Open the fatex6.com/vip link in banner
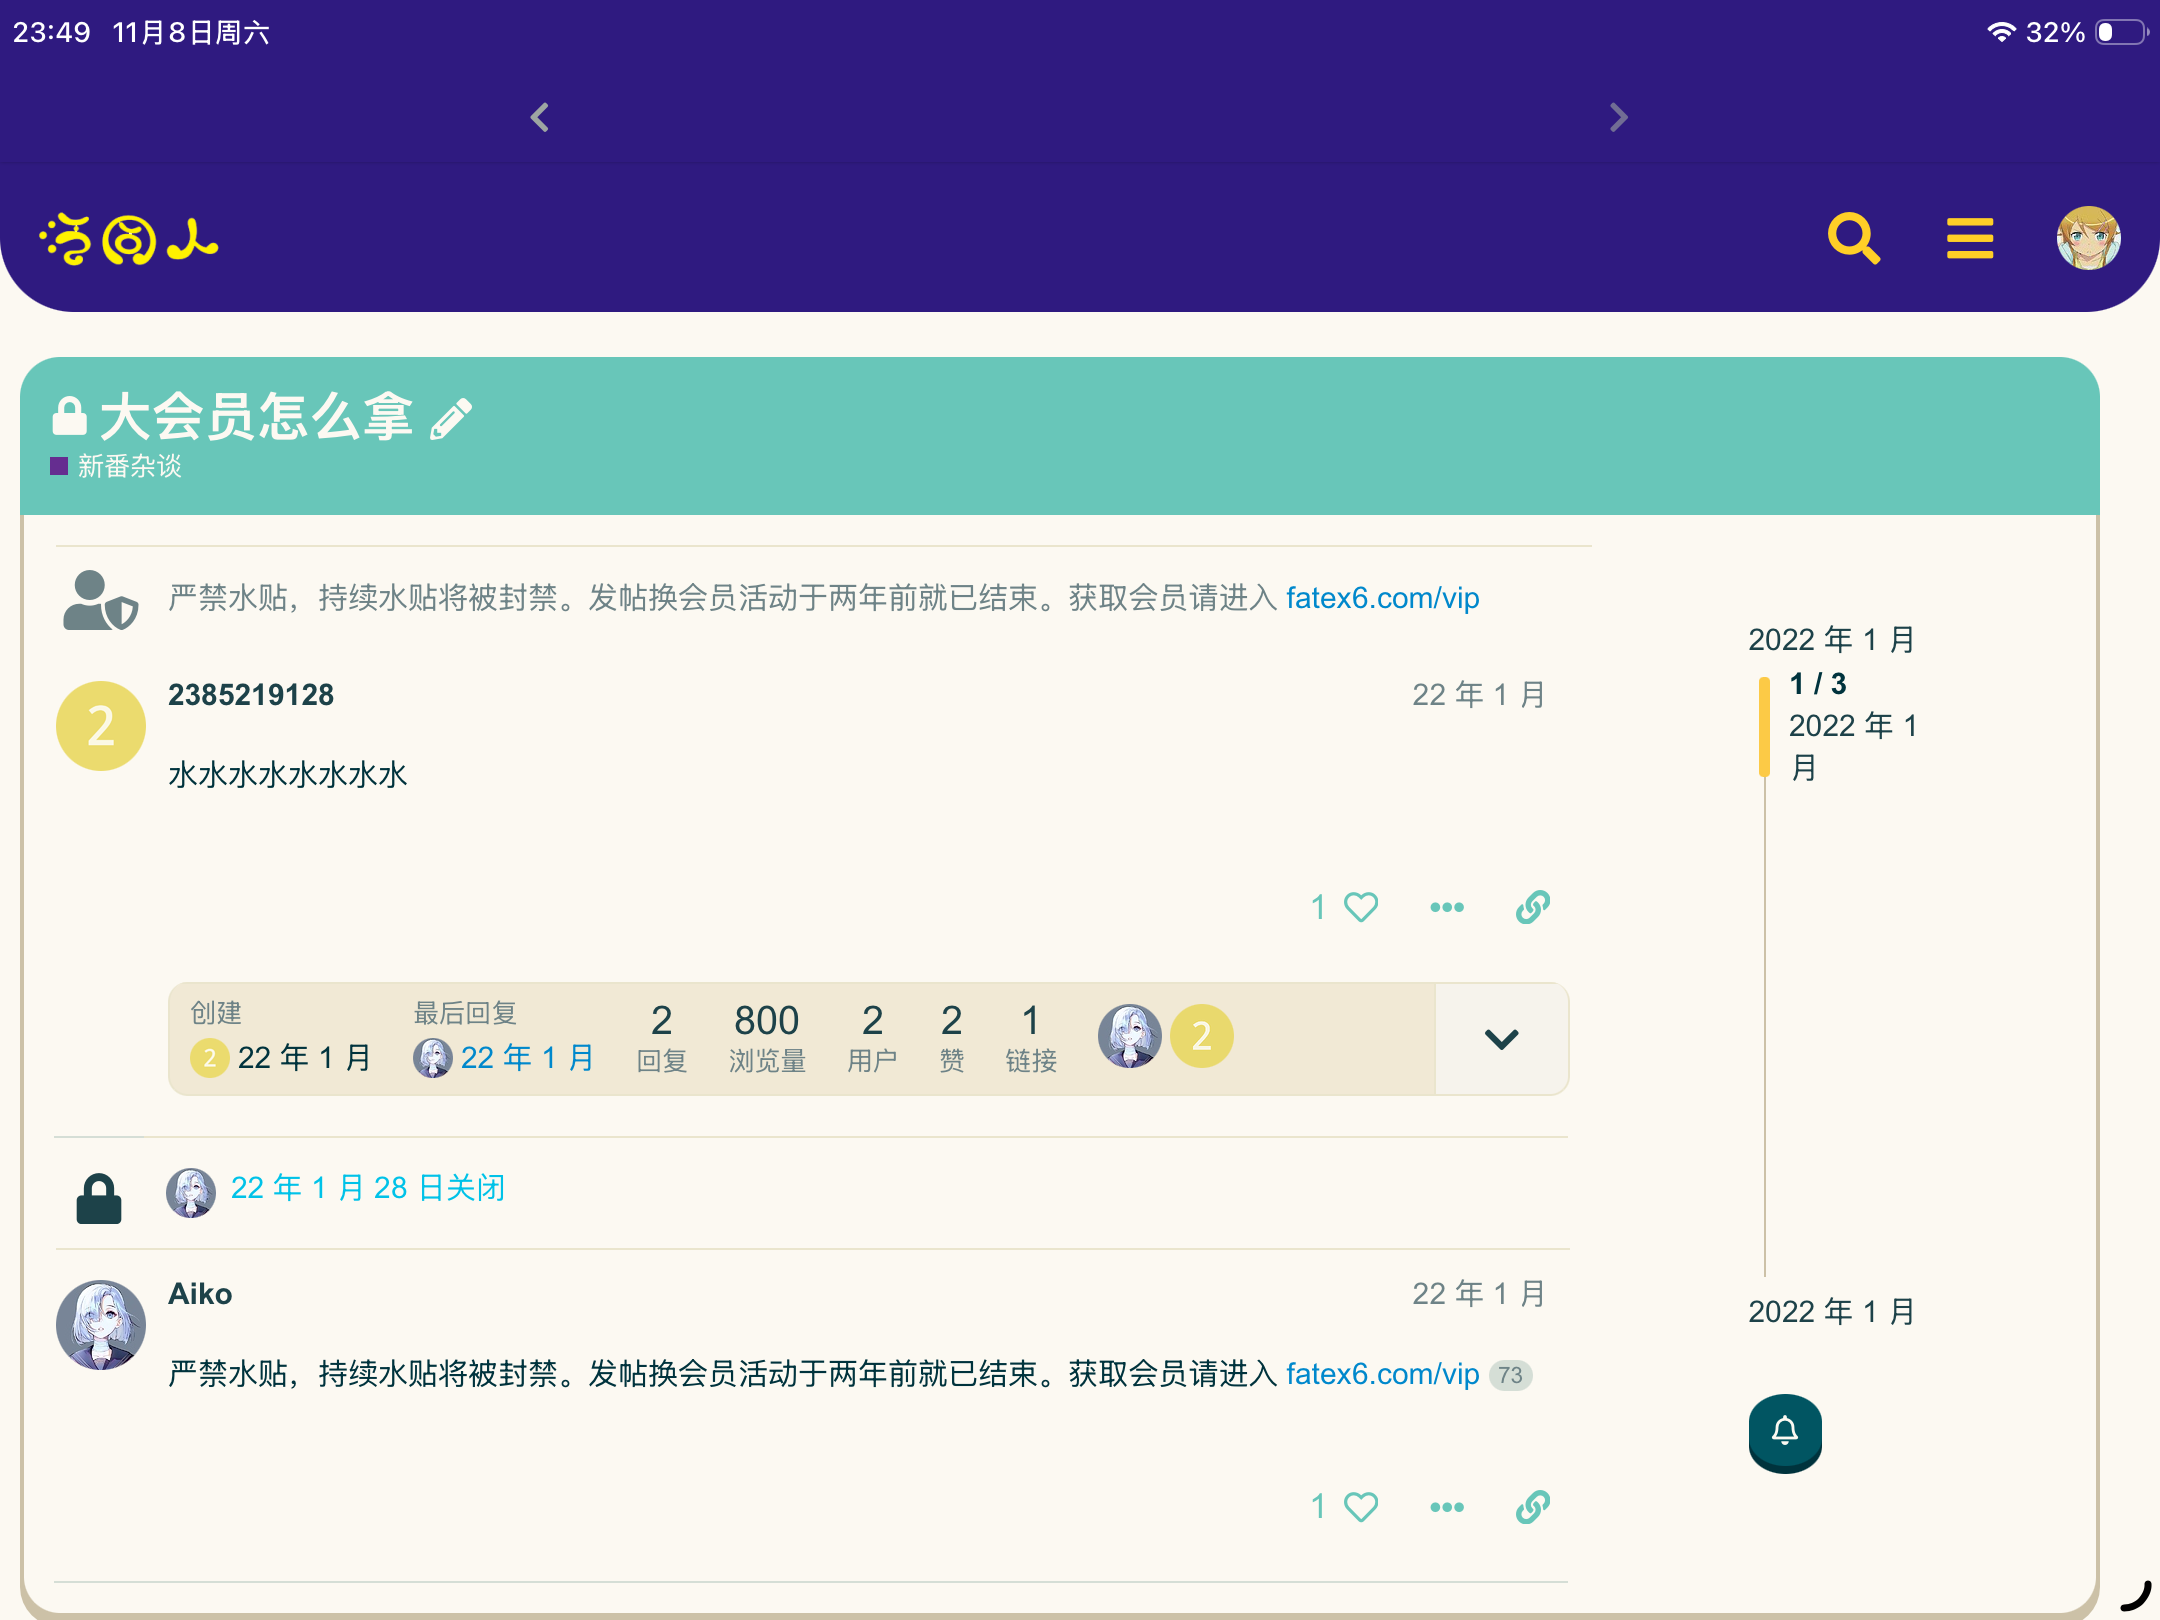 1382,598
